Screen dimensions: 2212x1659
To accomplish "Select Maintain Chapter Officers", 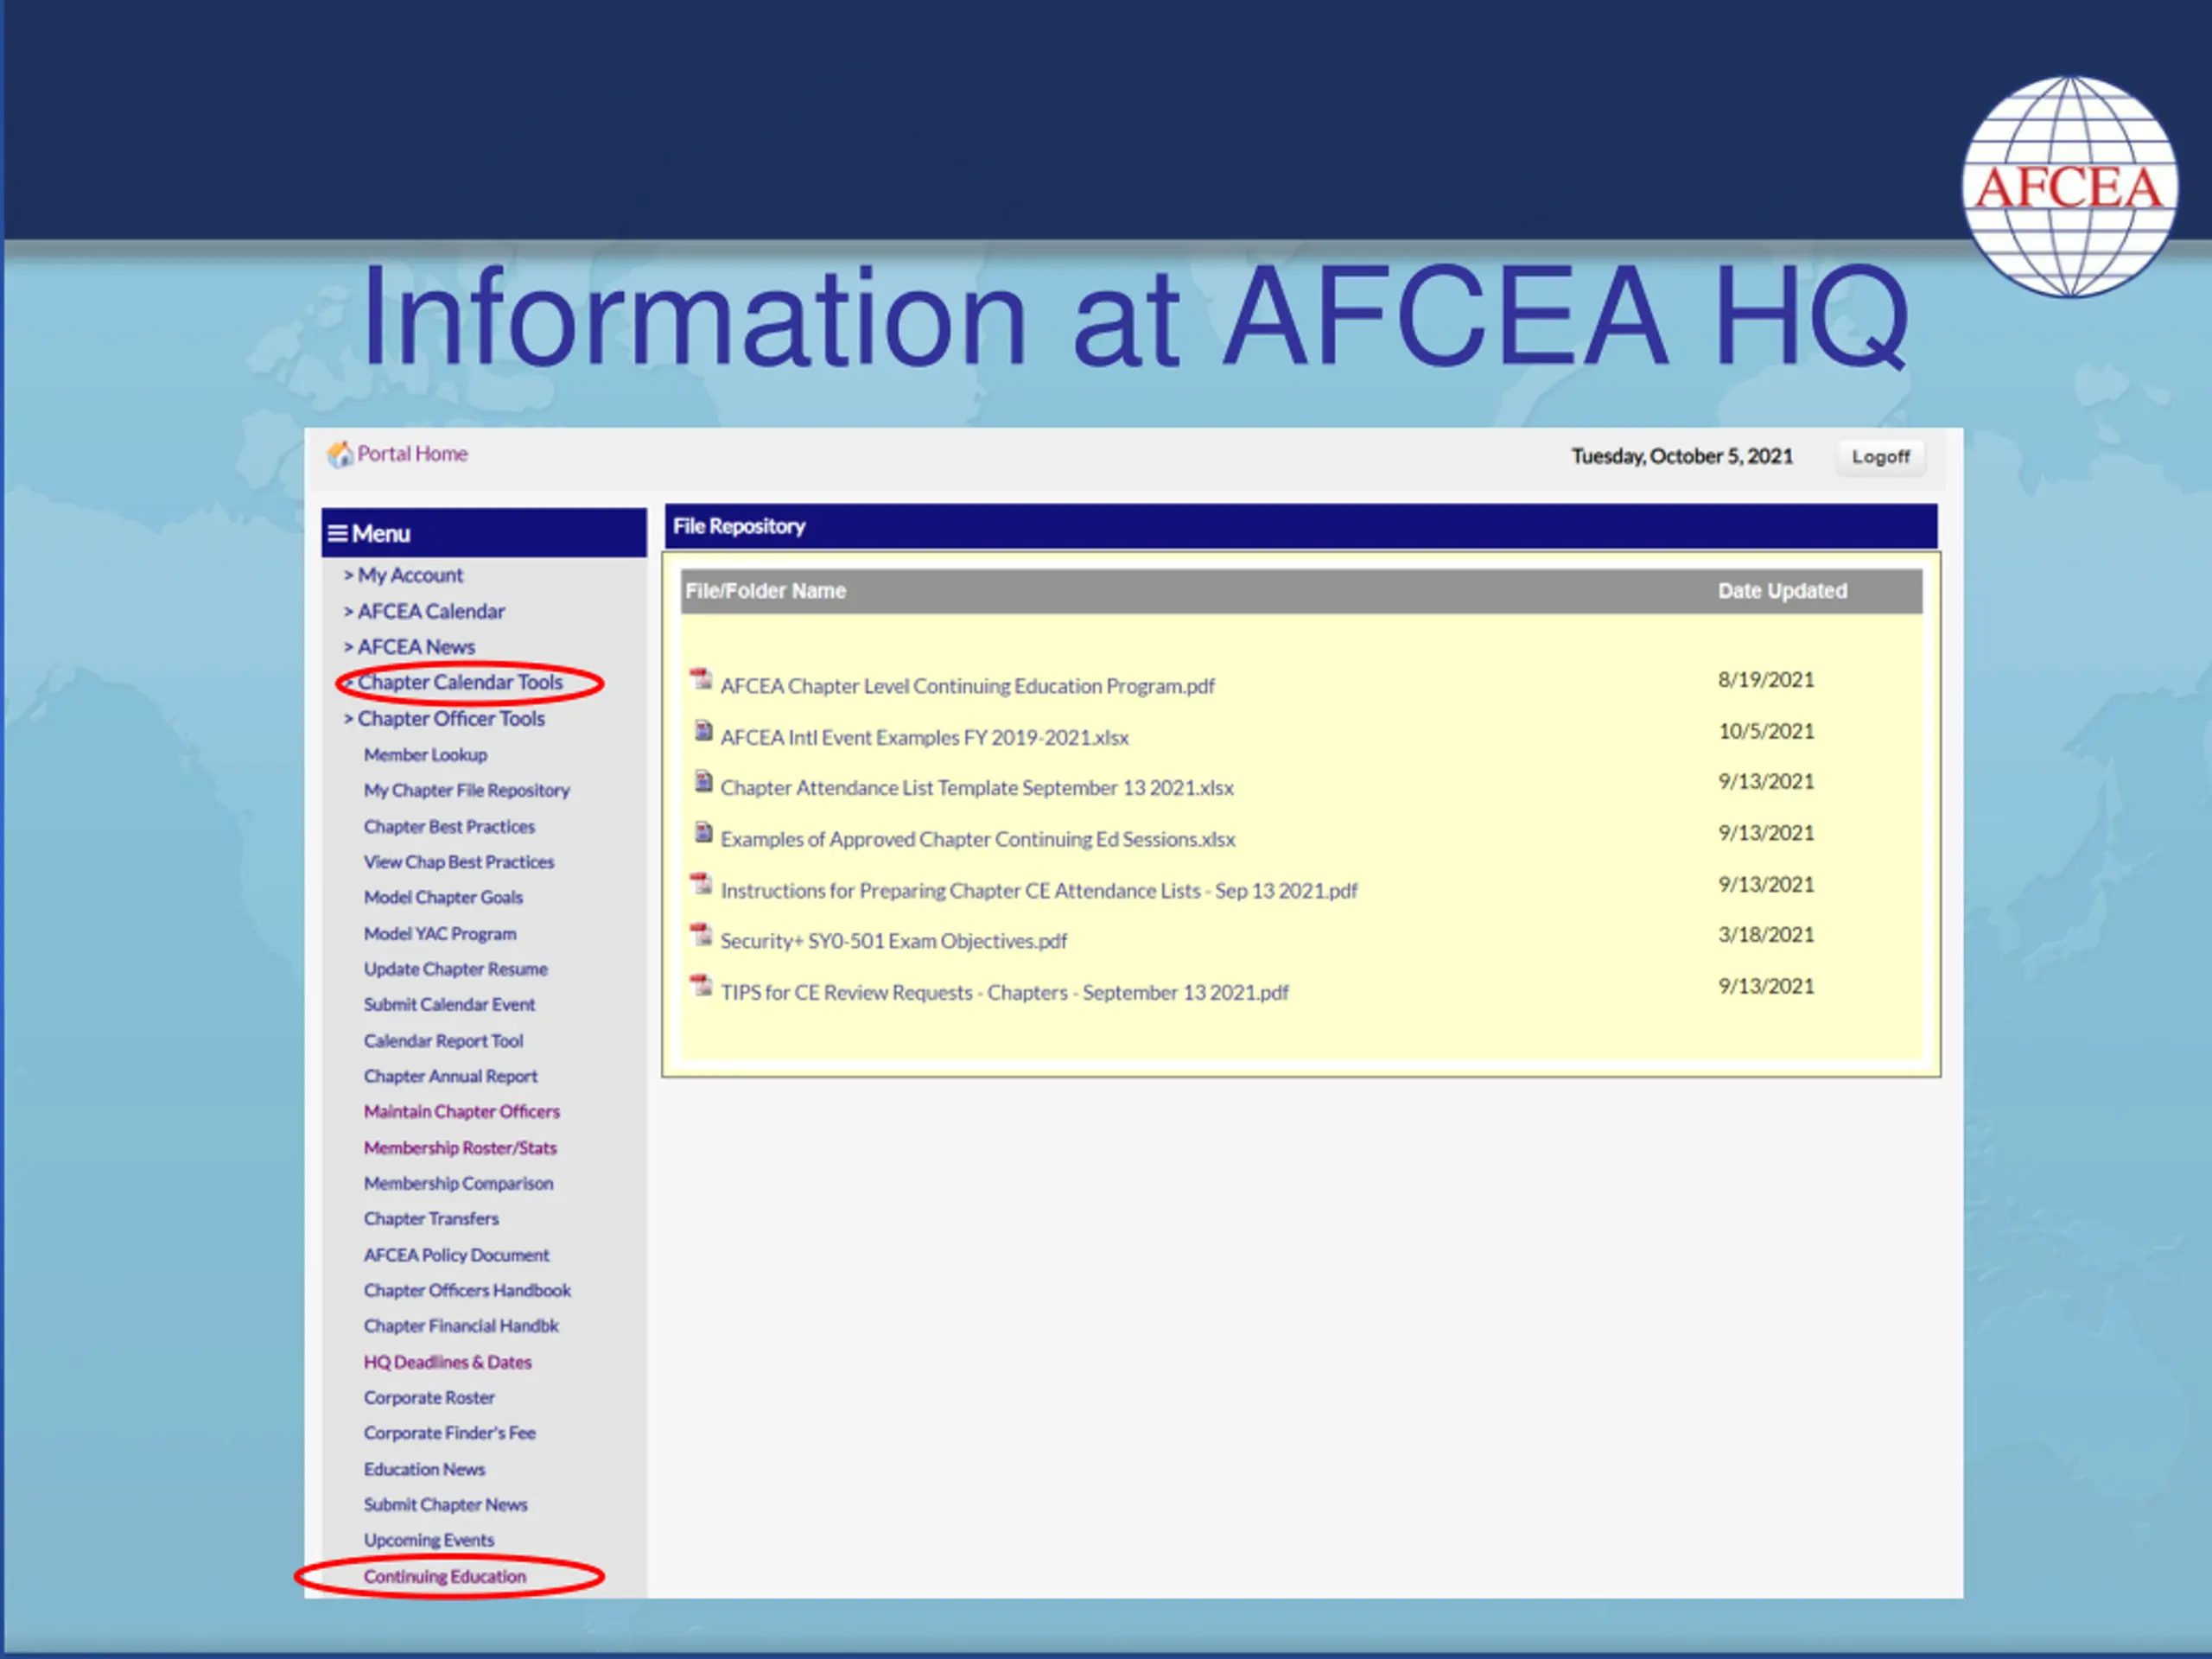I will (x=462, y=1111).
